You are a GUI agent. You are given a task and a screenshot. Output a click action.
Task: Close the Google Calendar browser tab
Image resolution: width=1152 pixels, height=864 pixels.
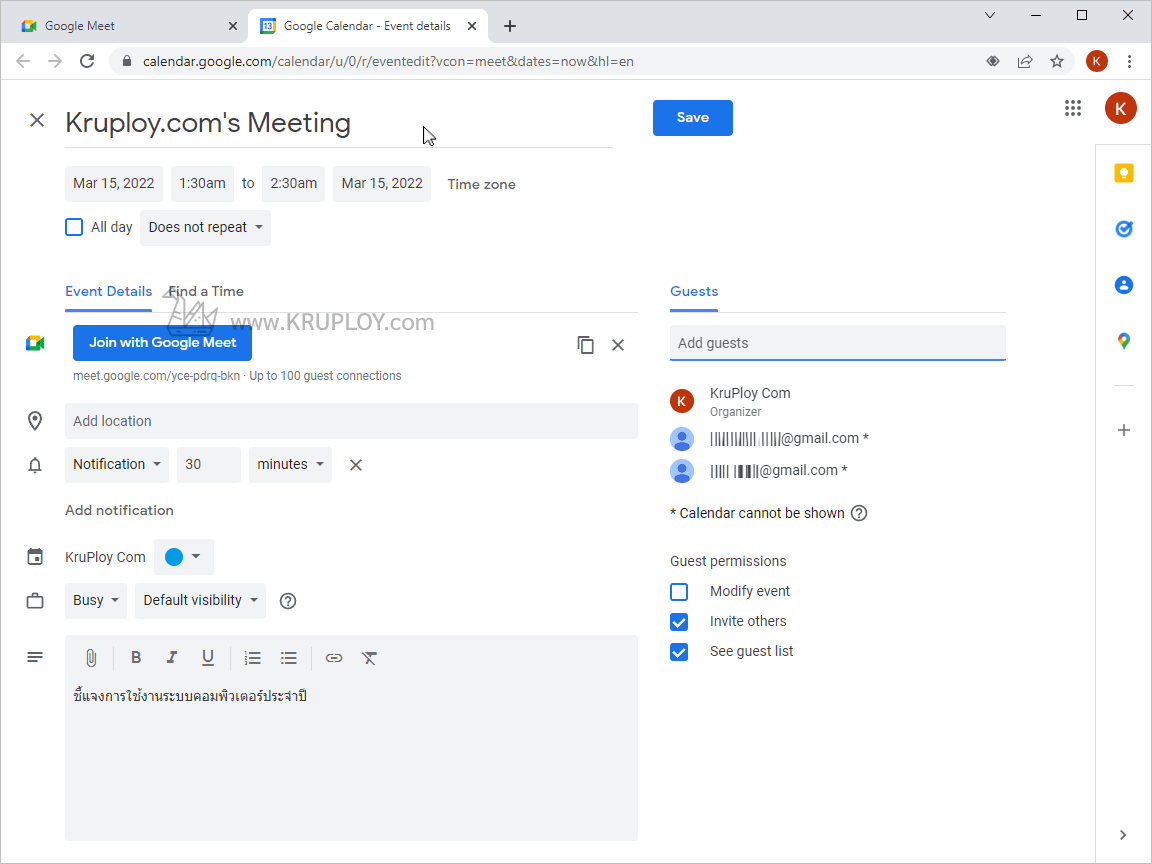coord(472,26)
